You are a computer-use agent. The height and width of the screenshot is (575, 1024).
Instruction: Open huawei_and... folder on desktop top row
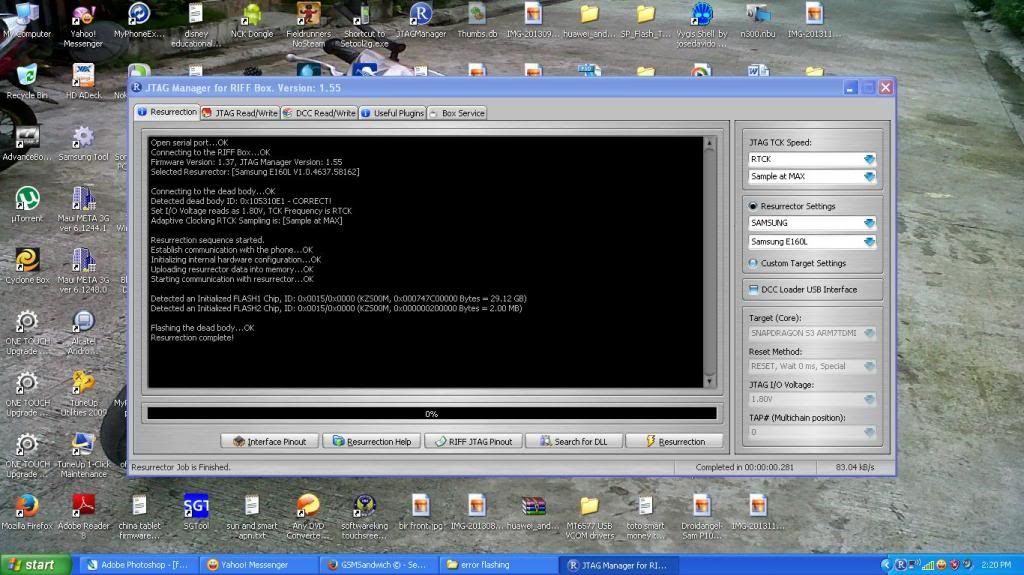tap(590, 22)
